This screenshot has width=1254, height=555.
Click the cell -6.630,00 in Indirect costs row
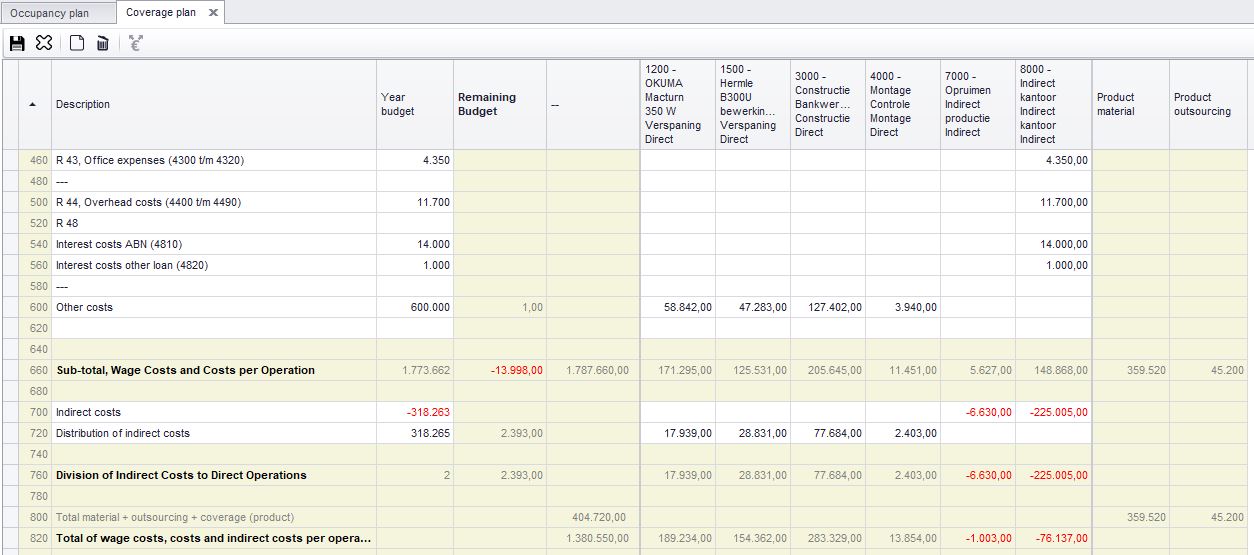coord(978,412)
